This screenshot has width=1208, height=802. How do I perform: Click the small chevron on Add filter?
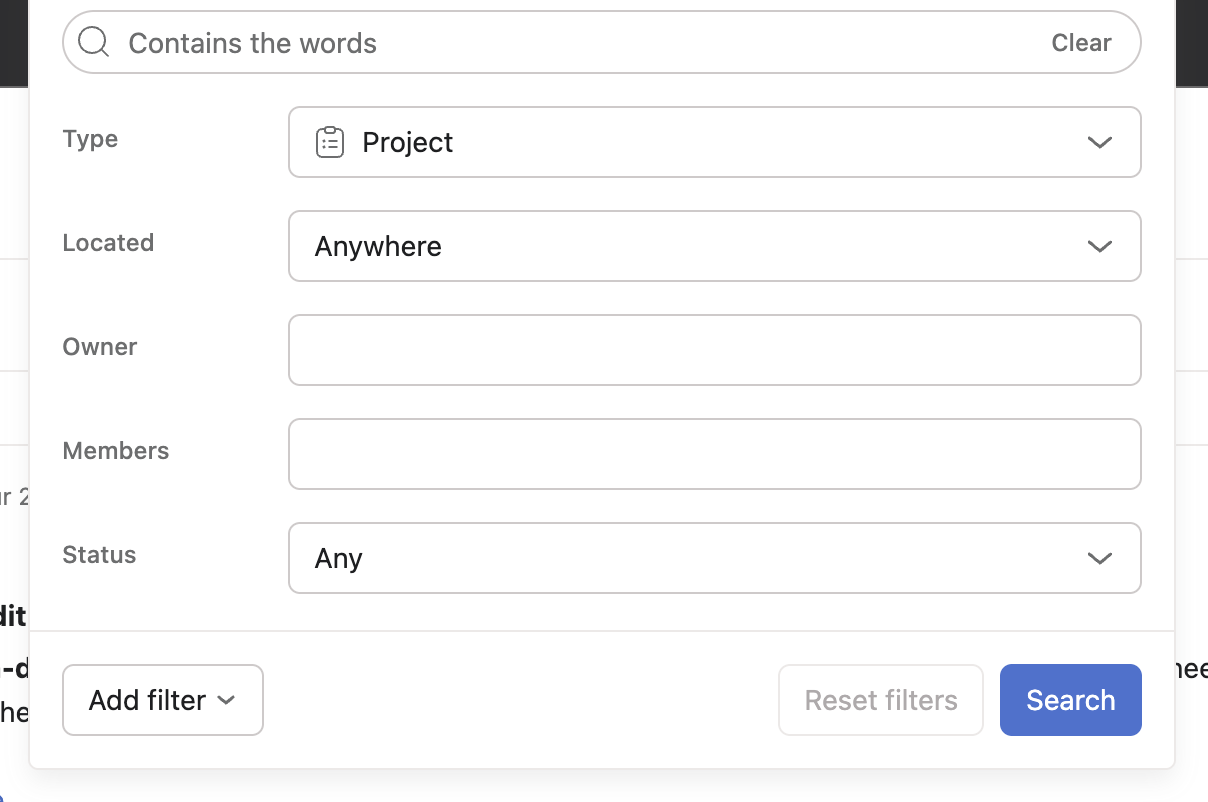[x=227, y=700]
